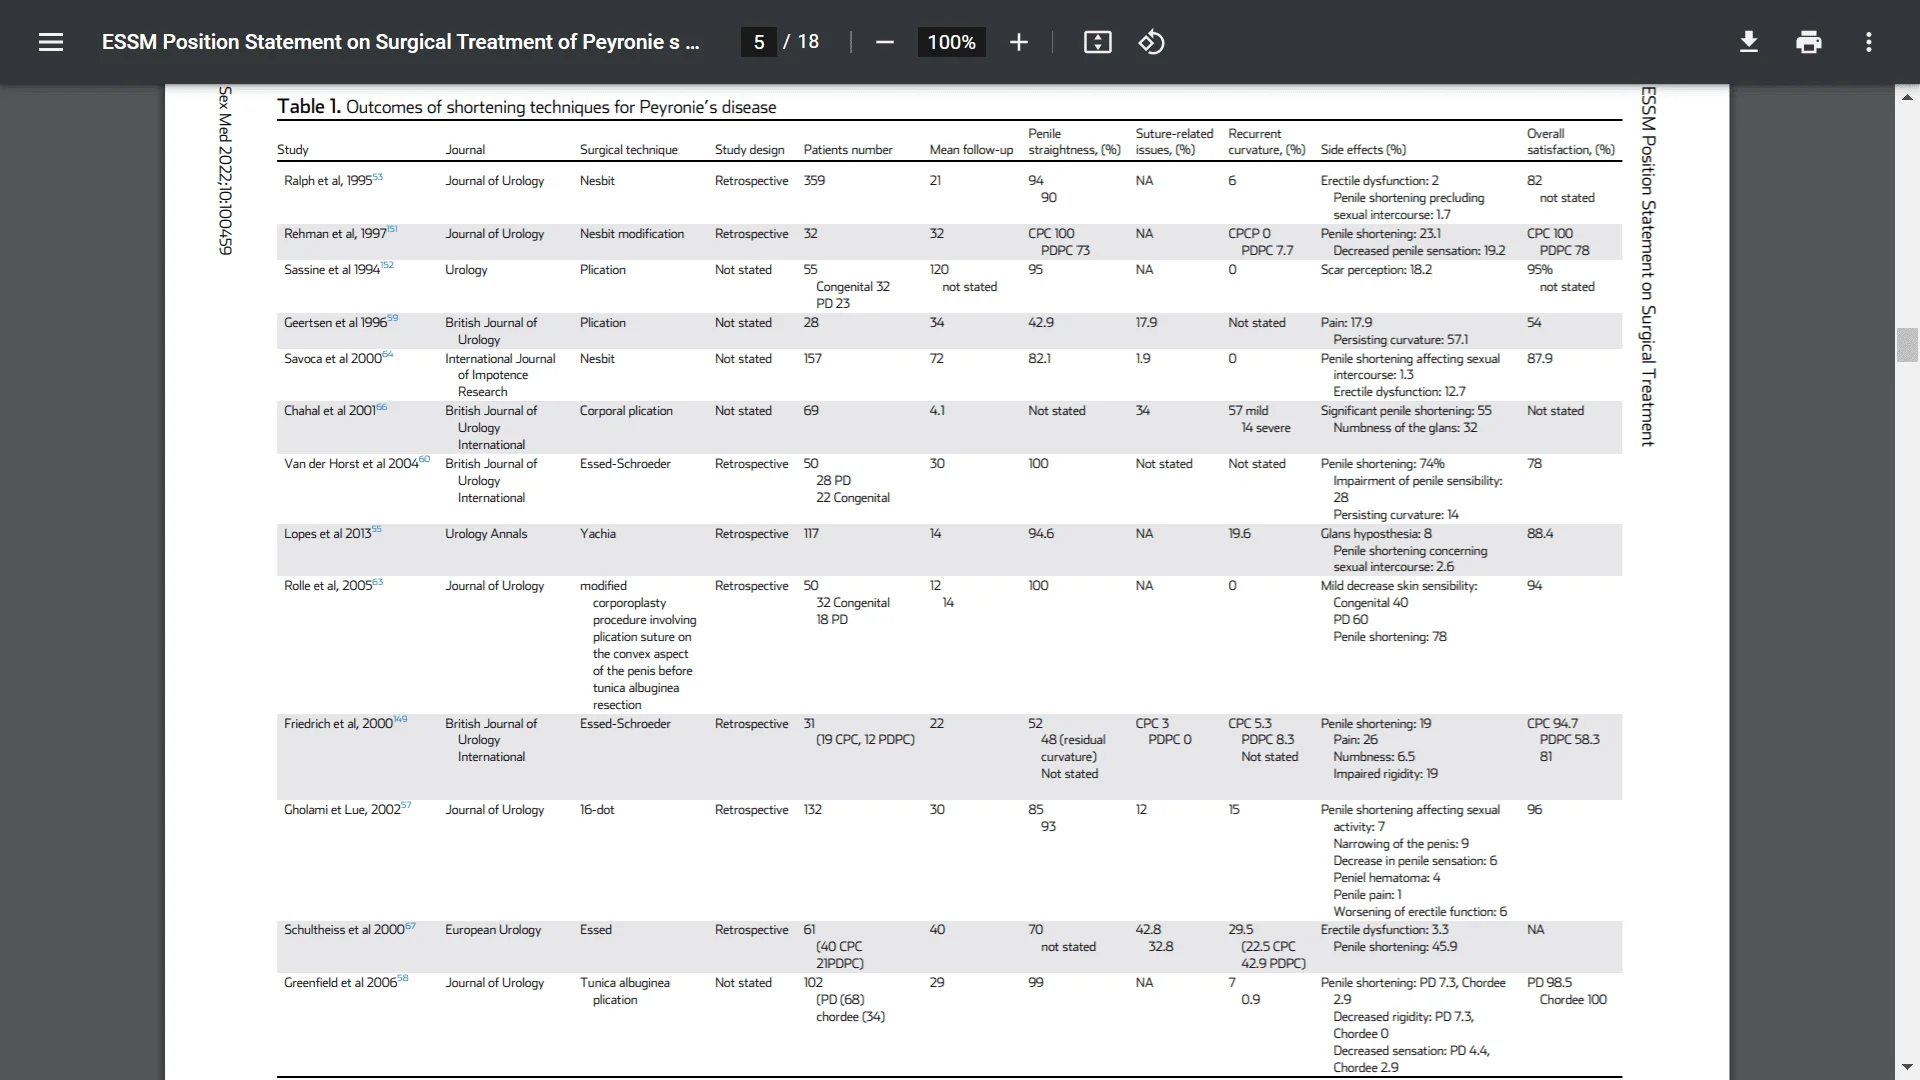This screenshot has height=1080, width=1920.
Task: Click reference 152 after Sassine et al 1994
Action: [x=388, y=265]
